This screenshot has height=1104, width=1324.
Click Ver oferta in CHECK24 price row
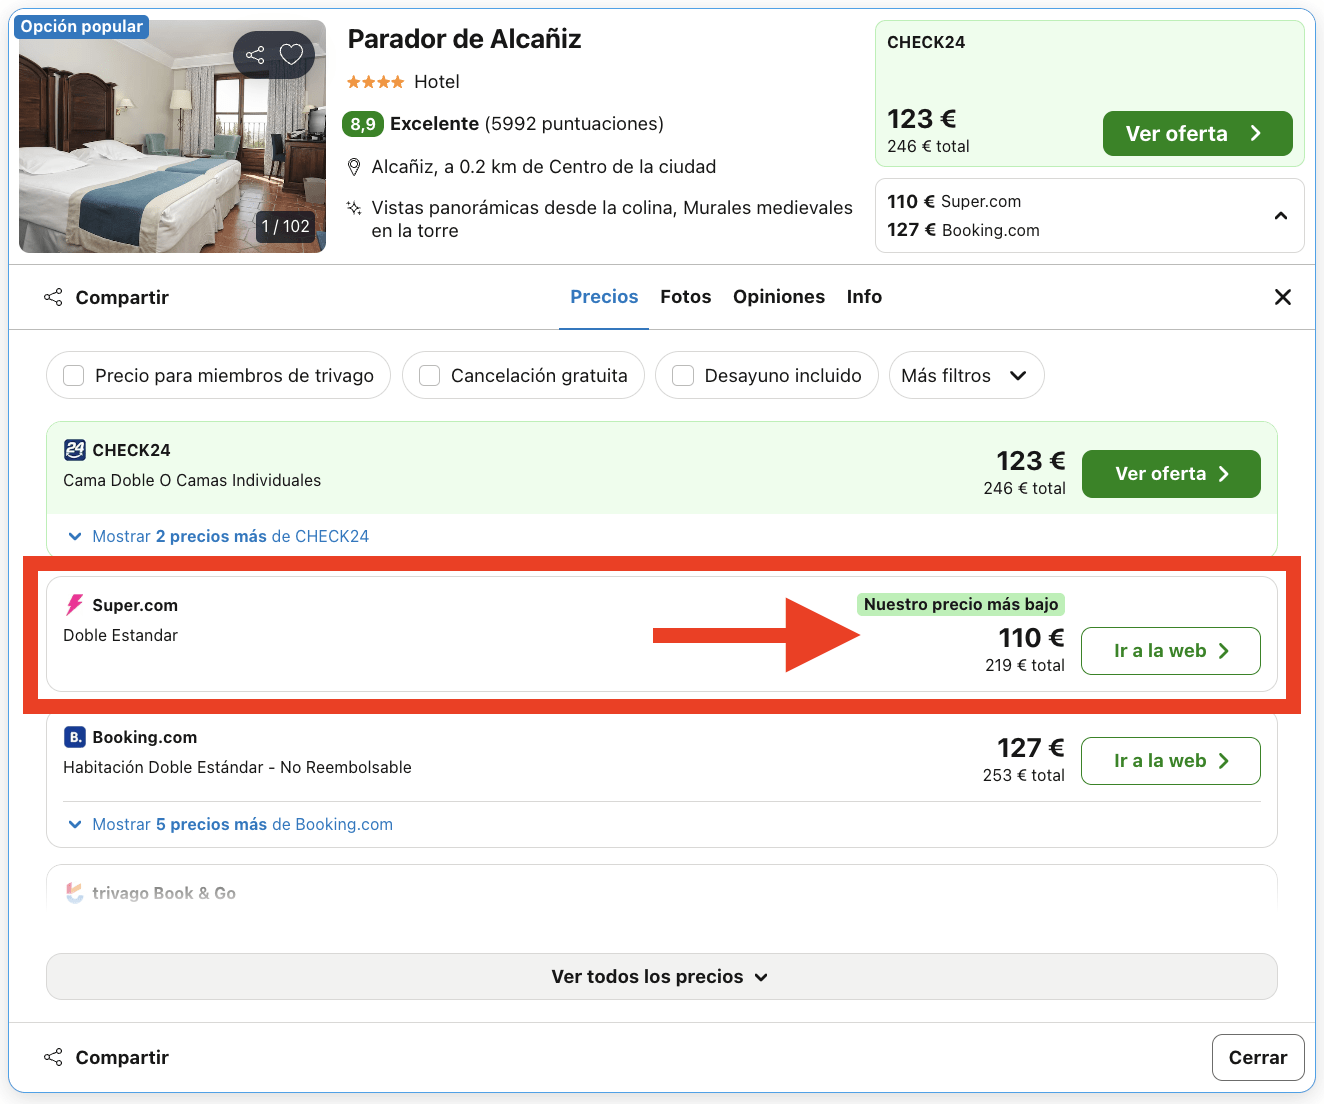pos(1171,474)
